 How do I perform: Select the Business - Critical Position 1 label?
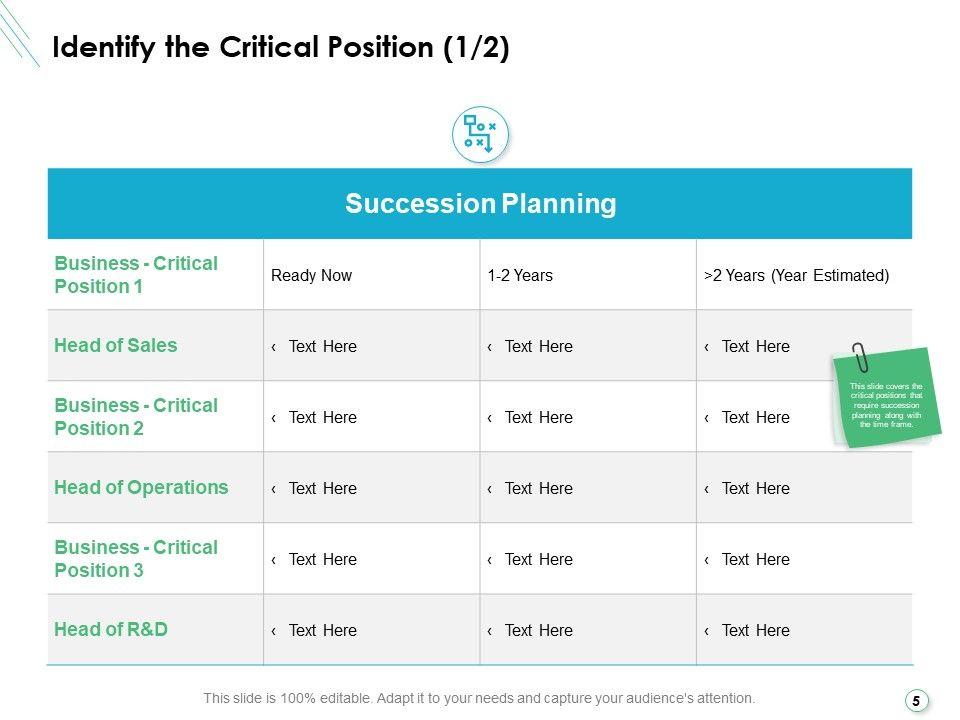pos(136,275)
